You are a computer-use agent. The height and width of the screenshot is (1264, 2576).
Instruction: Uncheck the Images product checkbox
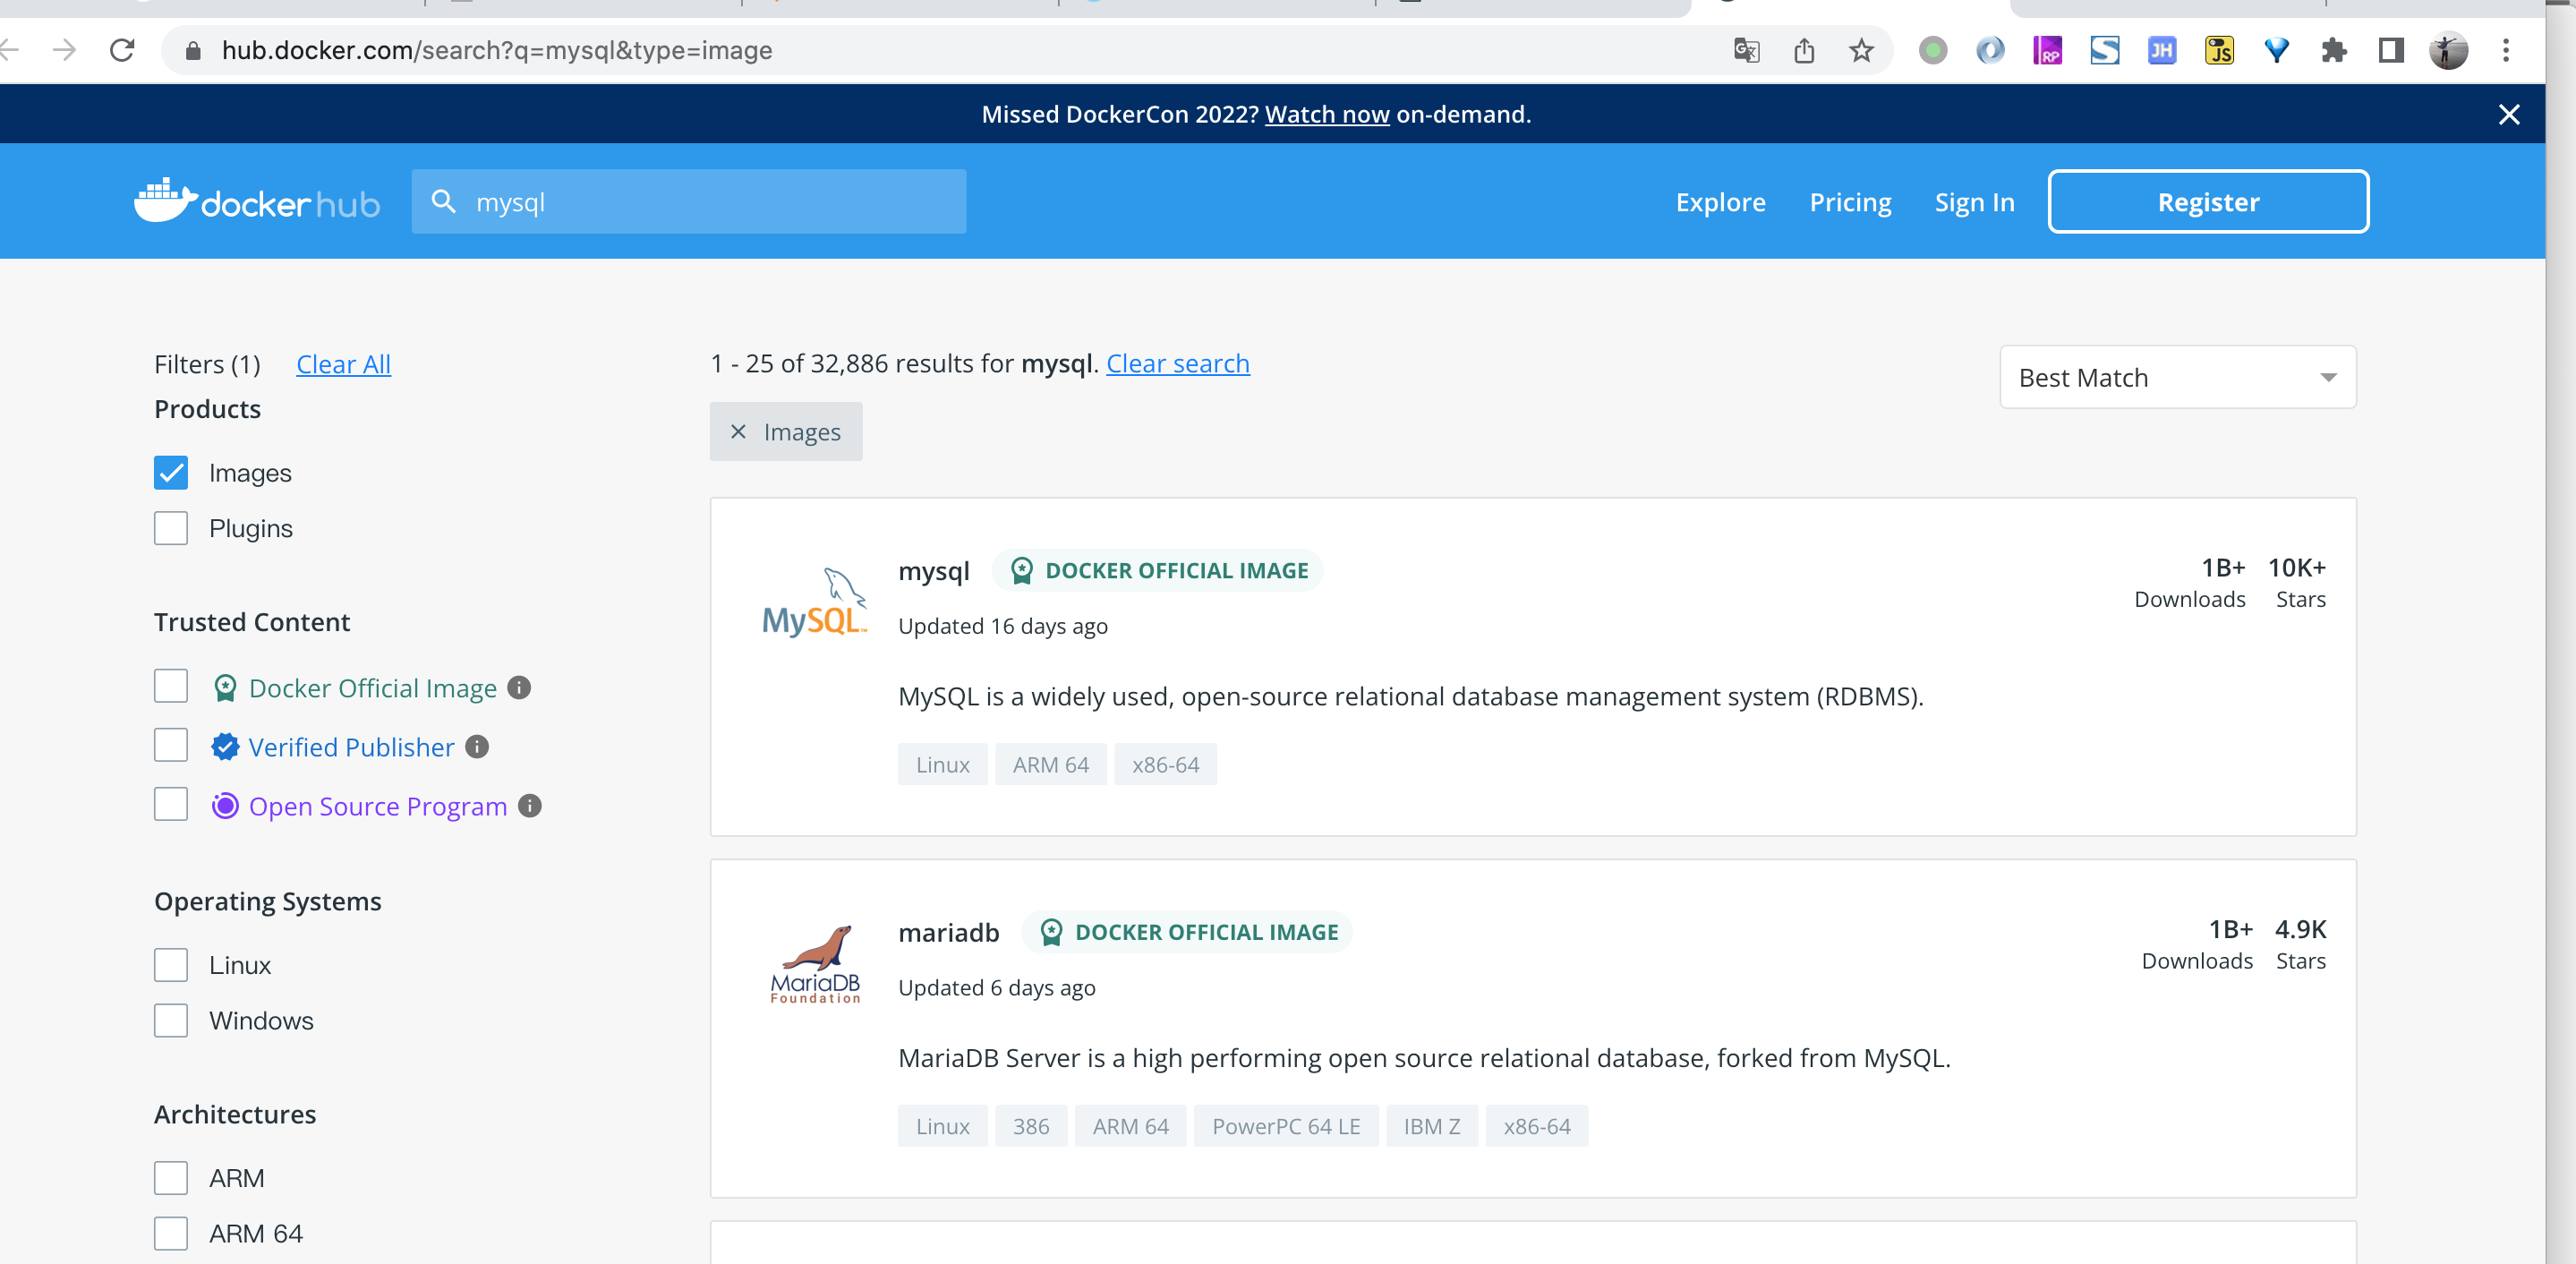click(171, 472)
